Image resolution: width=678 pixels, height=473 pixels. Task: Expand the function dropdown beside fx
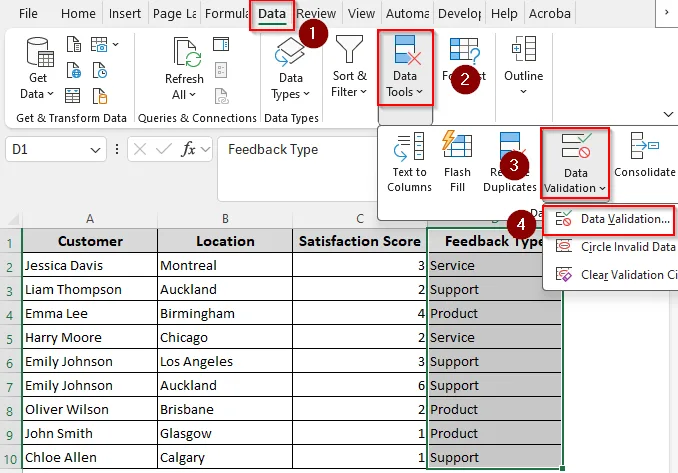pos(205,149)
